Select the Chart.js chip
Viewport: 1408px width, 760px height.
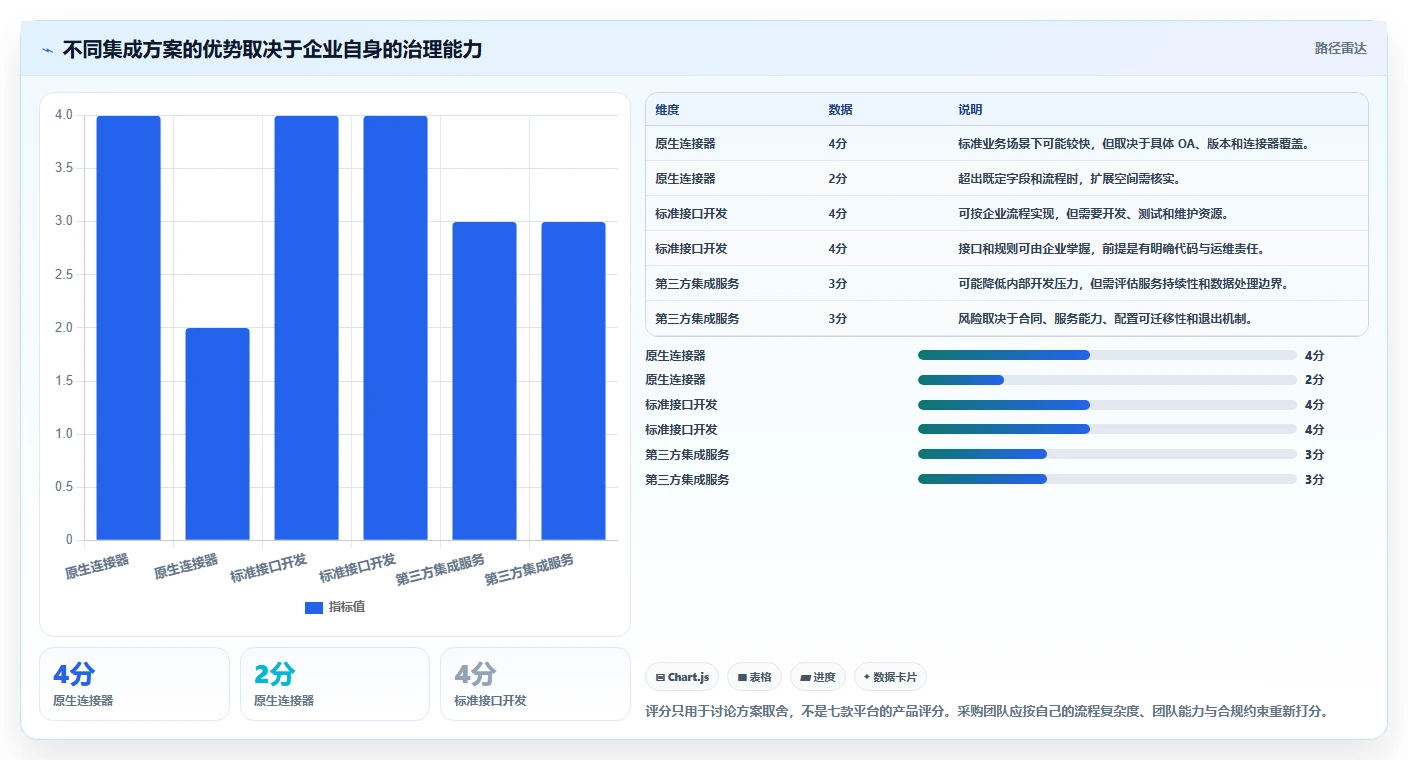(682, 677)
